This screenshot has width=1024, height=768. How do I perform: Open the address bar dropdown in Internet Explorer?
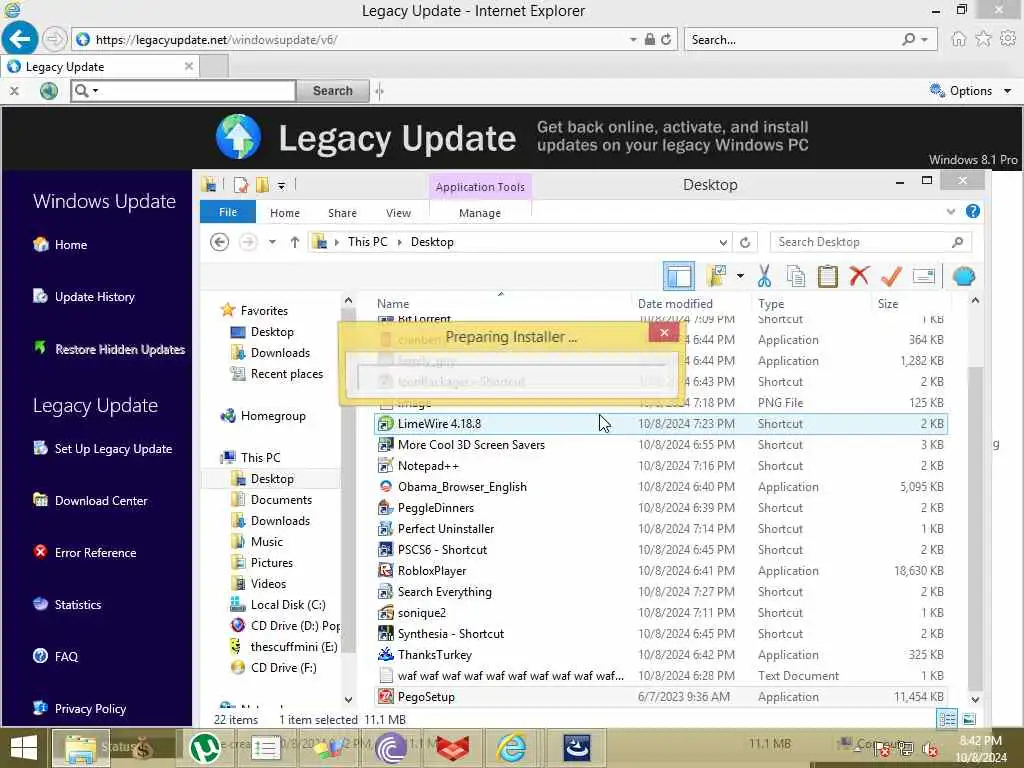point(633,40)
